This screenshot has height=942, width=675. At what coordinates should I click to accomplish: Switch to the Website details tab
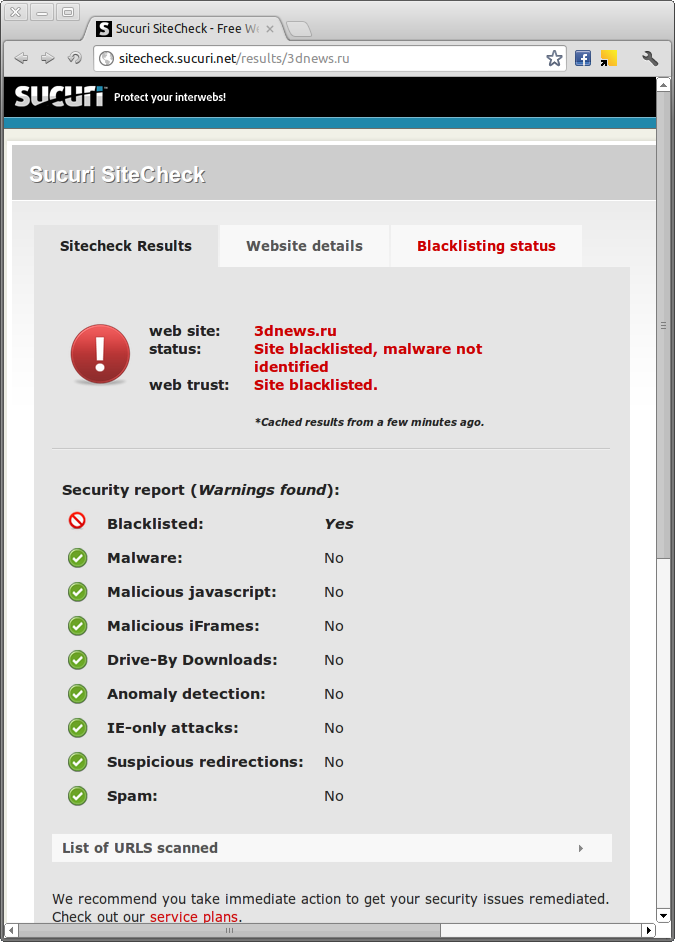(304, 246)
